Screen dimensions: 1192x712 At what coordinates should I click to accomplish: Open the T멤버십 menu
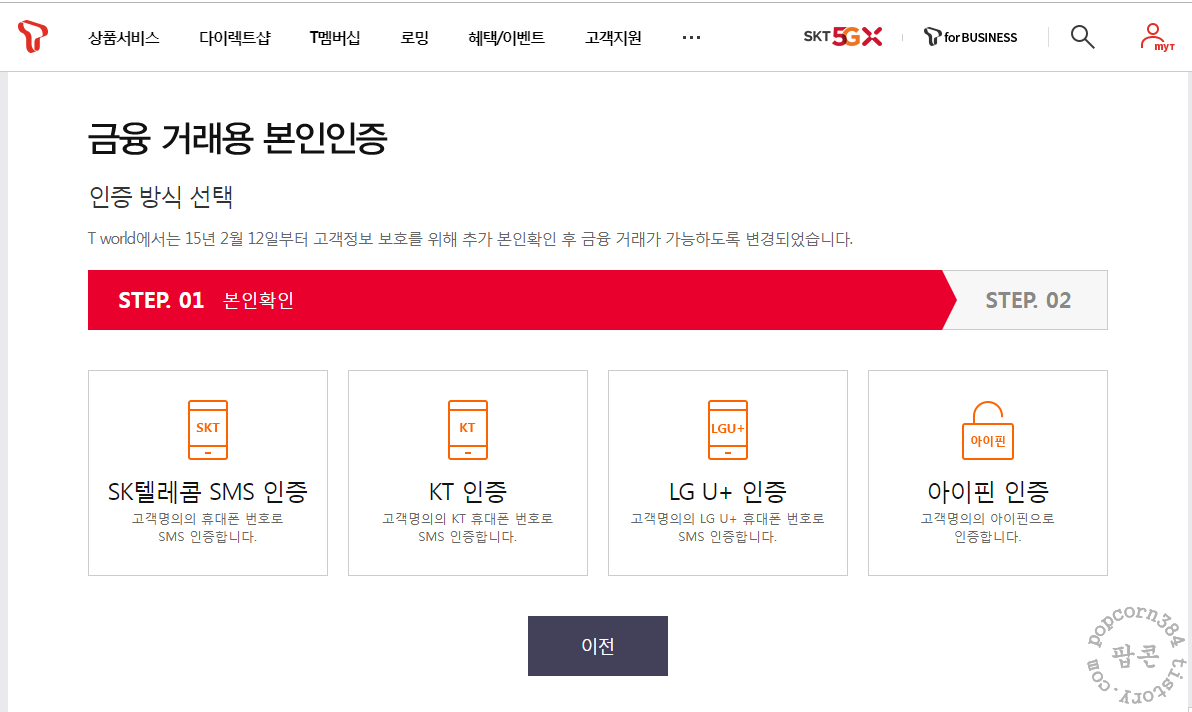point(334,37)
